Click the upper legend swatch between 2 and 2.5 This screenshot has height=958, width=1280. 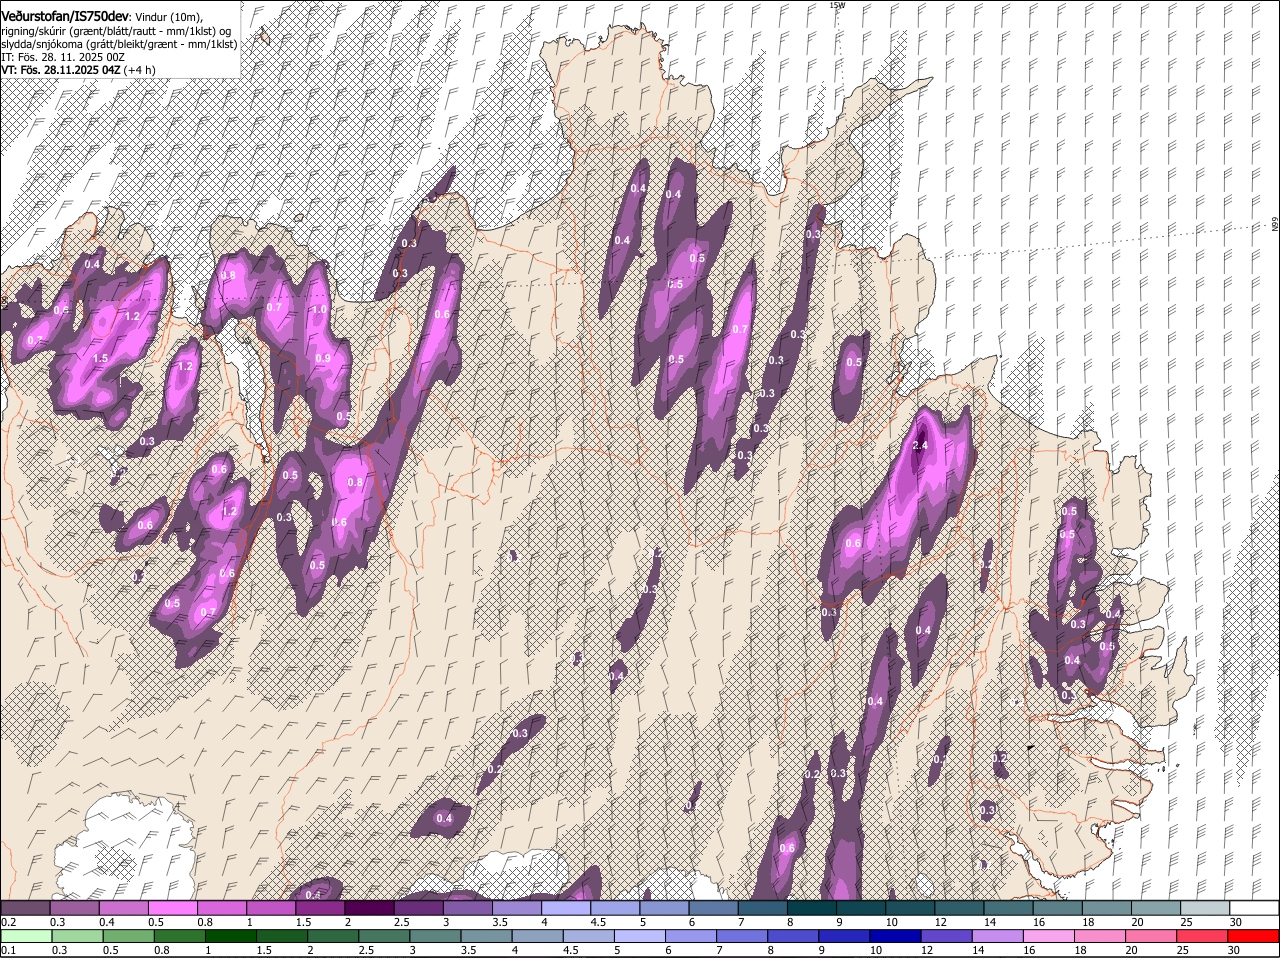(369, 908)
